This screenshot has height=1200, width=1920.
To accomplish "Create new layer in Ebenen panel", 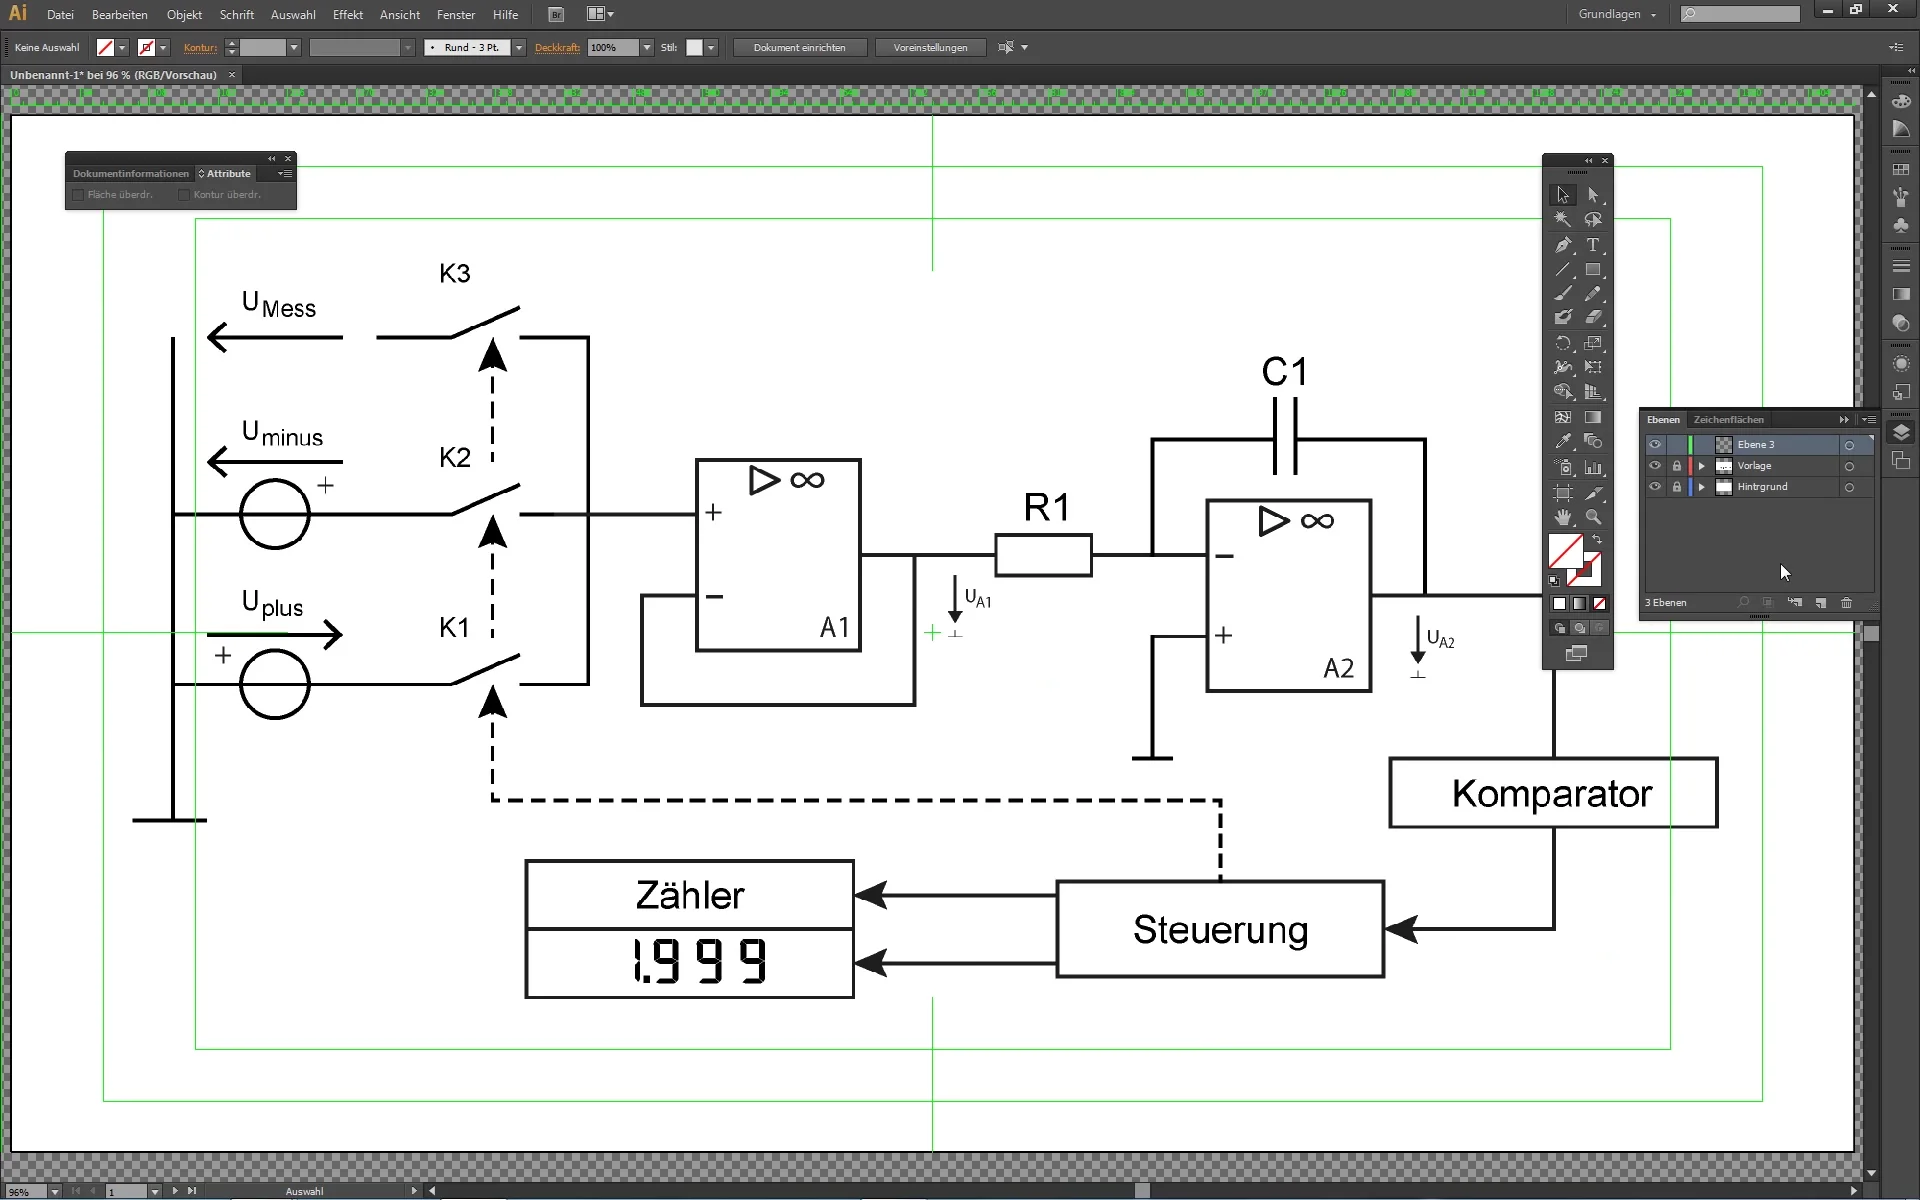I will [1821, 603].
